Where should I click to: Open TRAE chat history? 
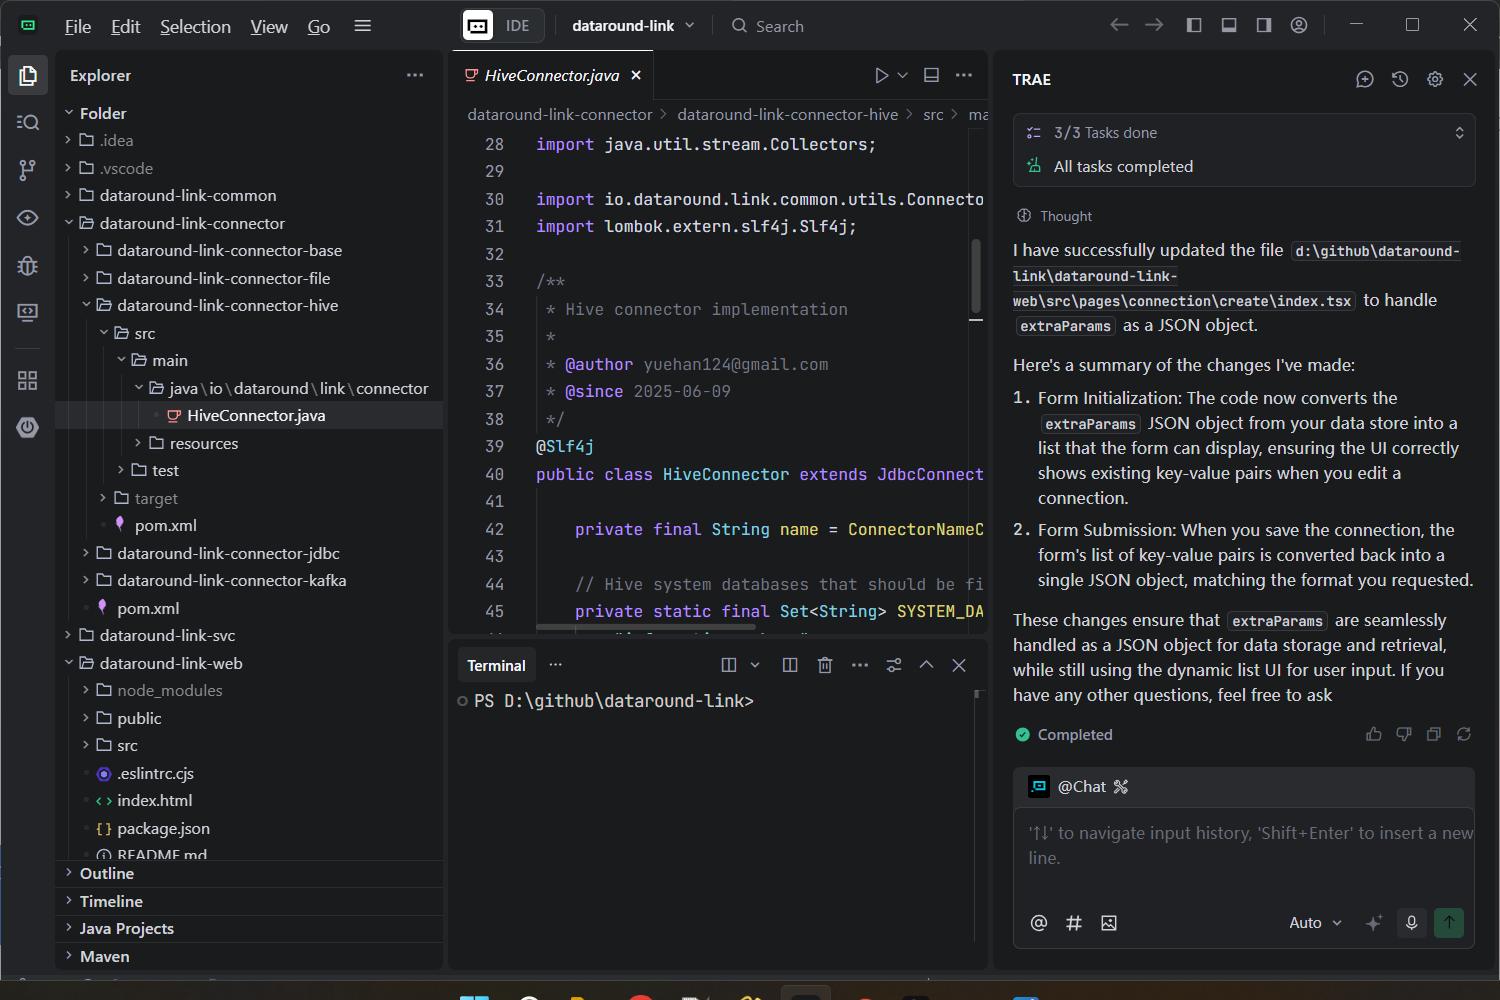click(x=1399, y=79)
